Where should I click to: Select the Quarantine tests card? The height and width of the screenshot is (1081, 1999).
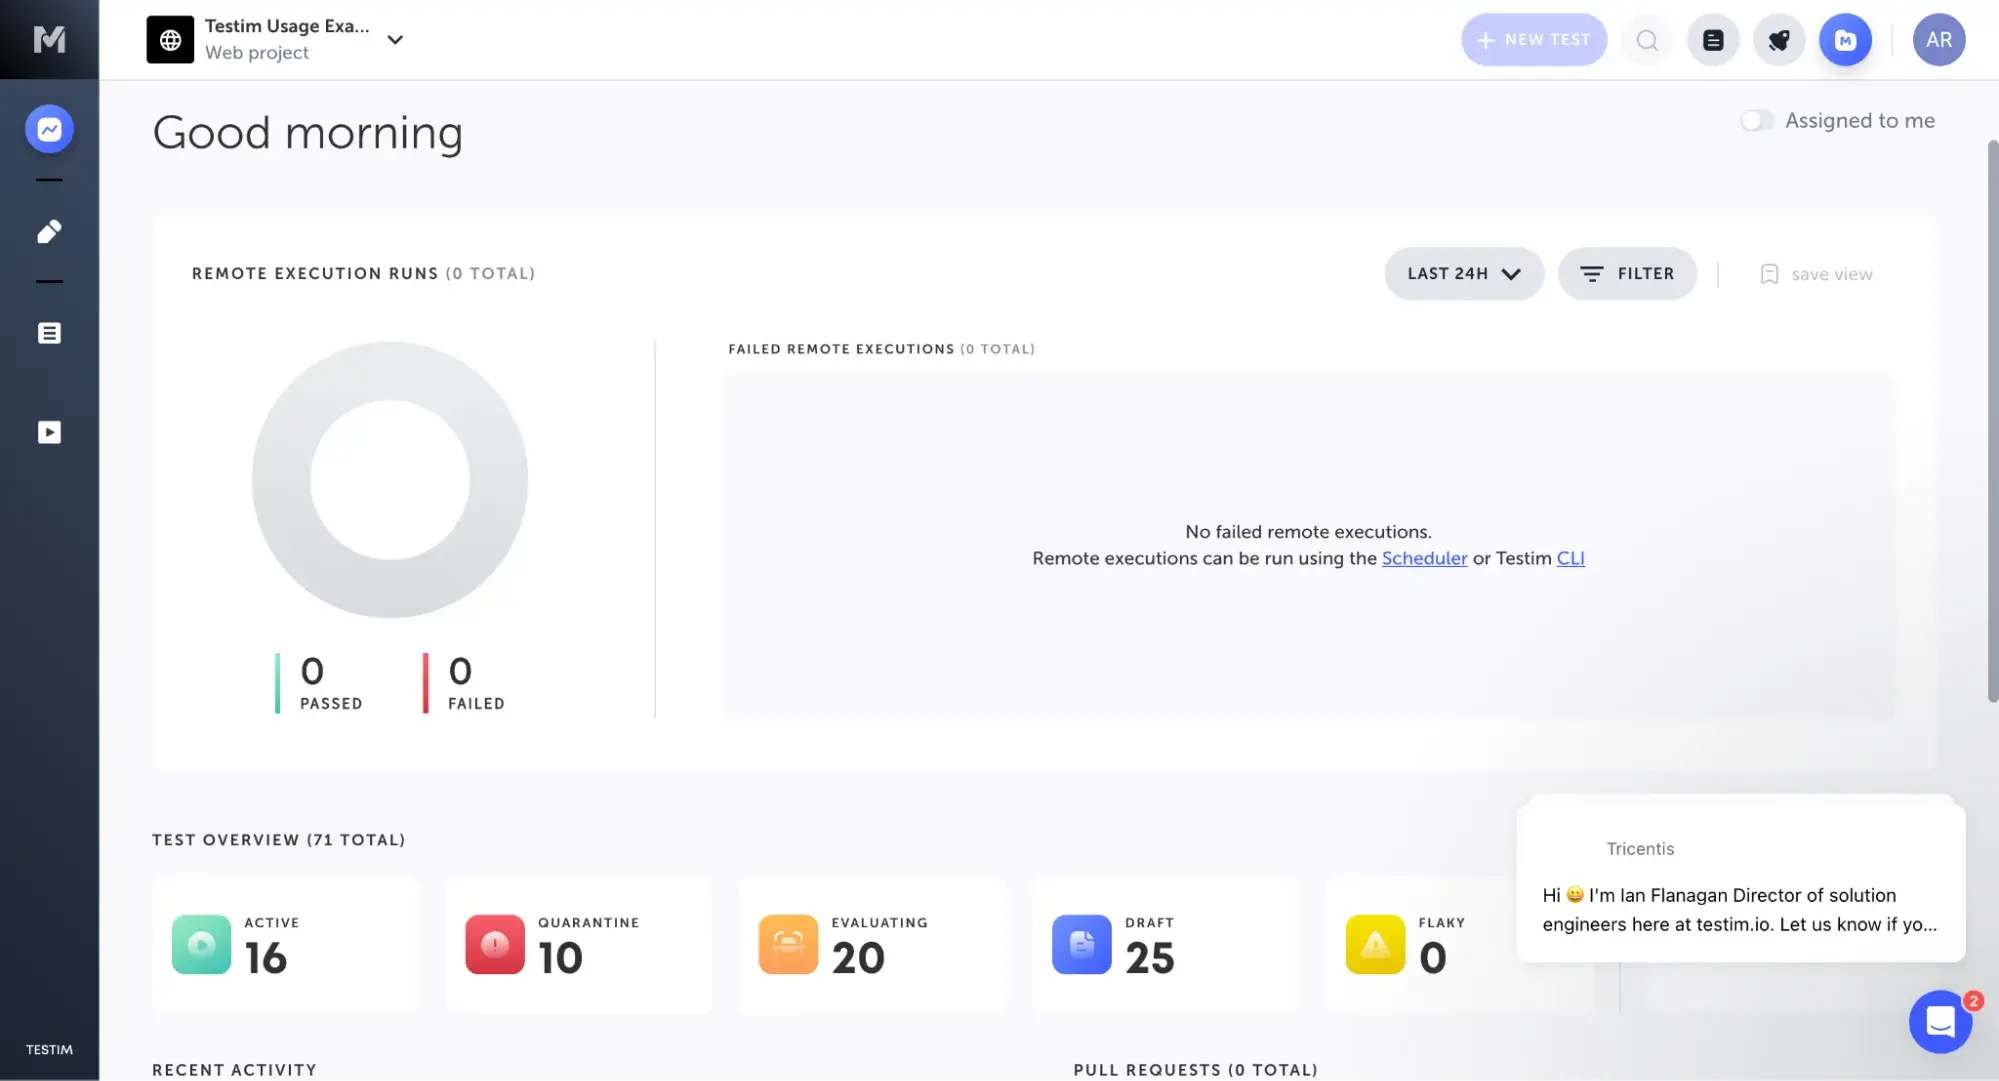click(579, 945)
